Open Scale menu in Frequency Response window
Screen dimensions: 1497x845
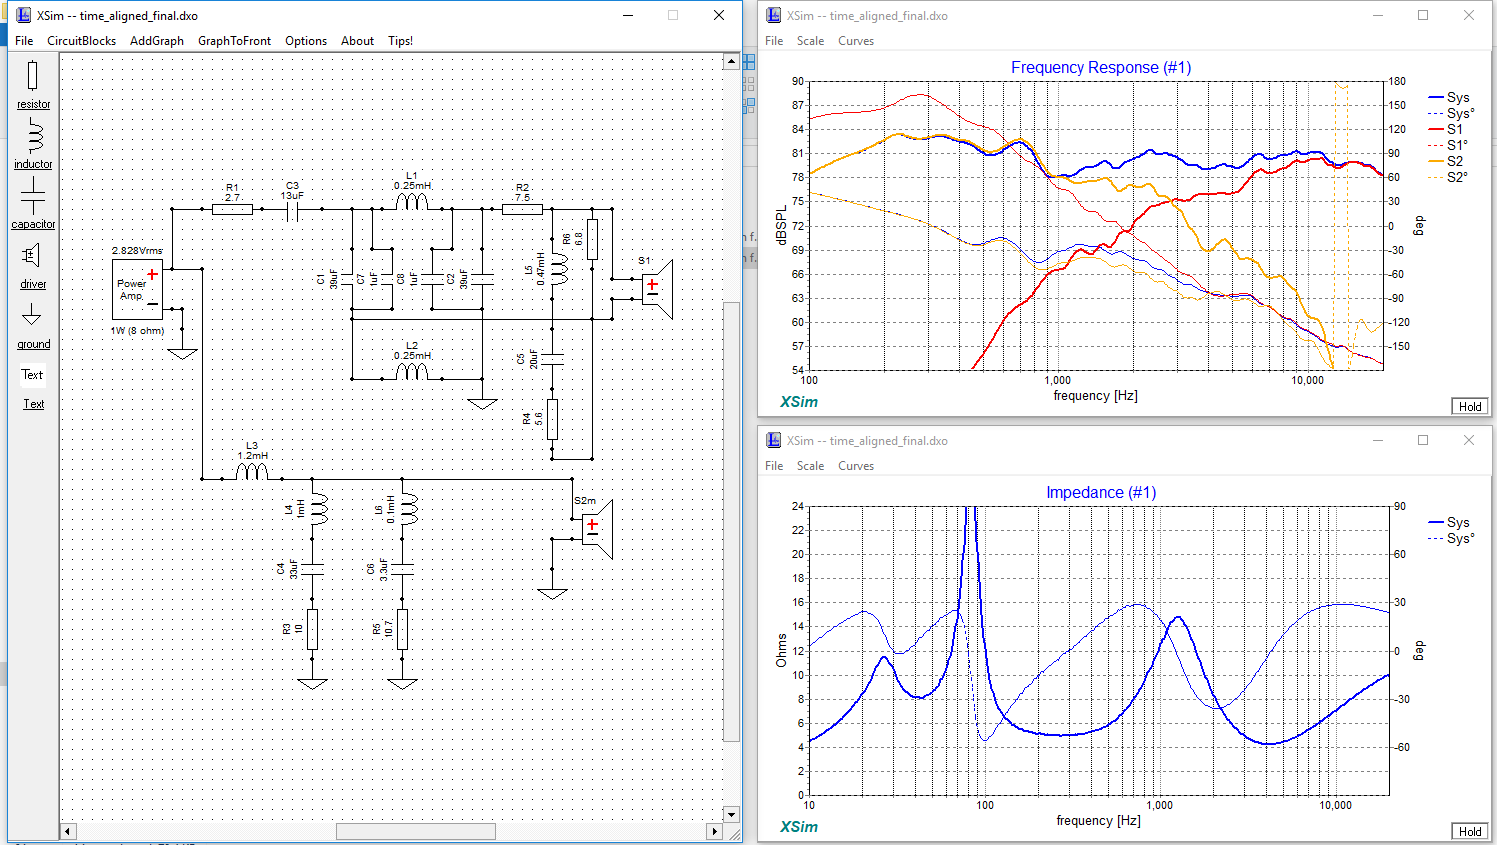point(810,41)
